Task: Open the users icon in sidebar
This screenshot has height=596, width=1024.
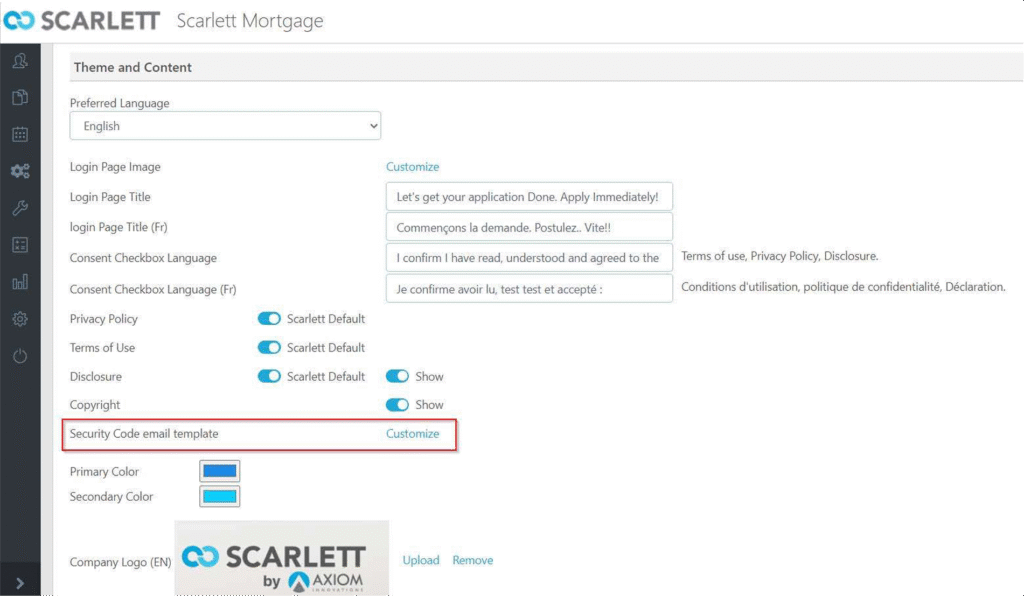Action: pos(20,61)
